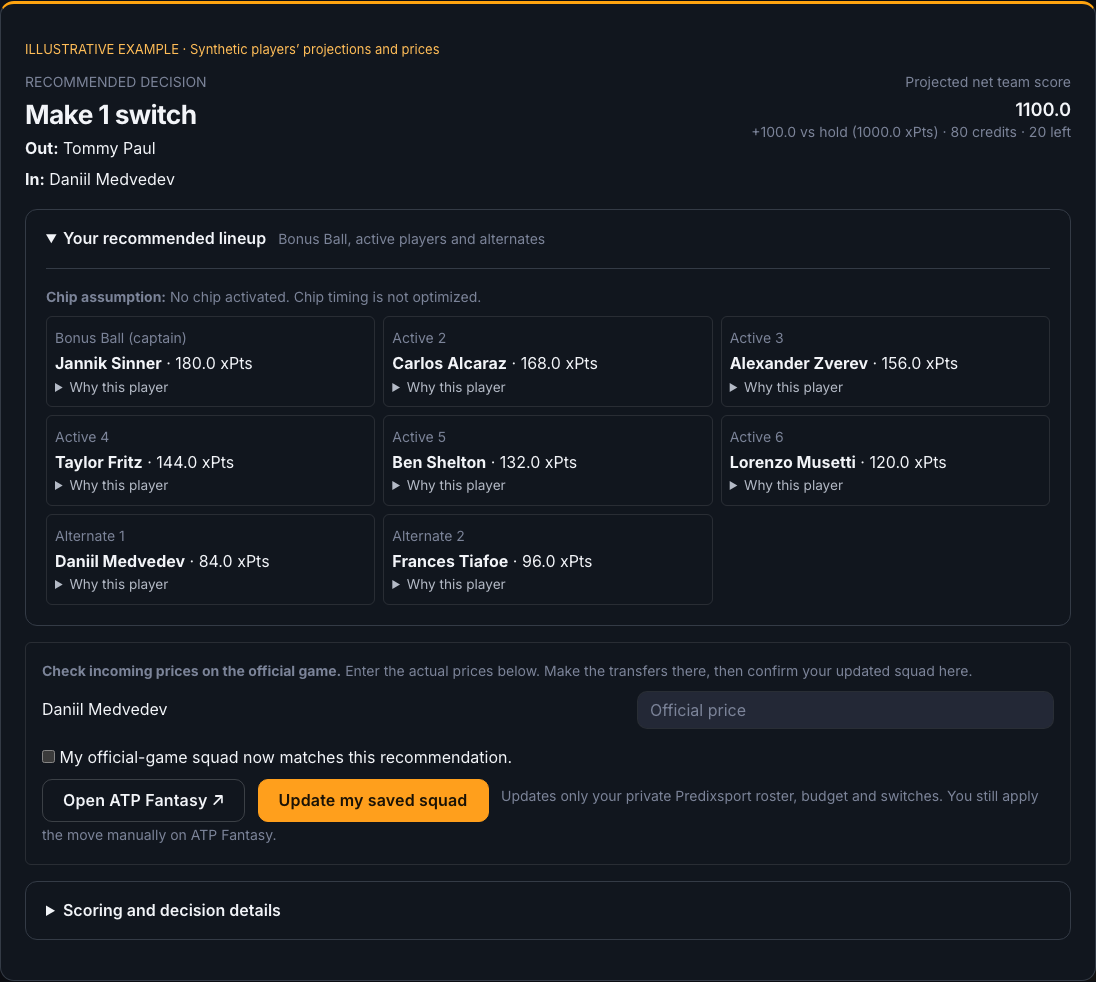
Task: Click the Alternate 1 label
Action: (x=90, y=536)
